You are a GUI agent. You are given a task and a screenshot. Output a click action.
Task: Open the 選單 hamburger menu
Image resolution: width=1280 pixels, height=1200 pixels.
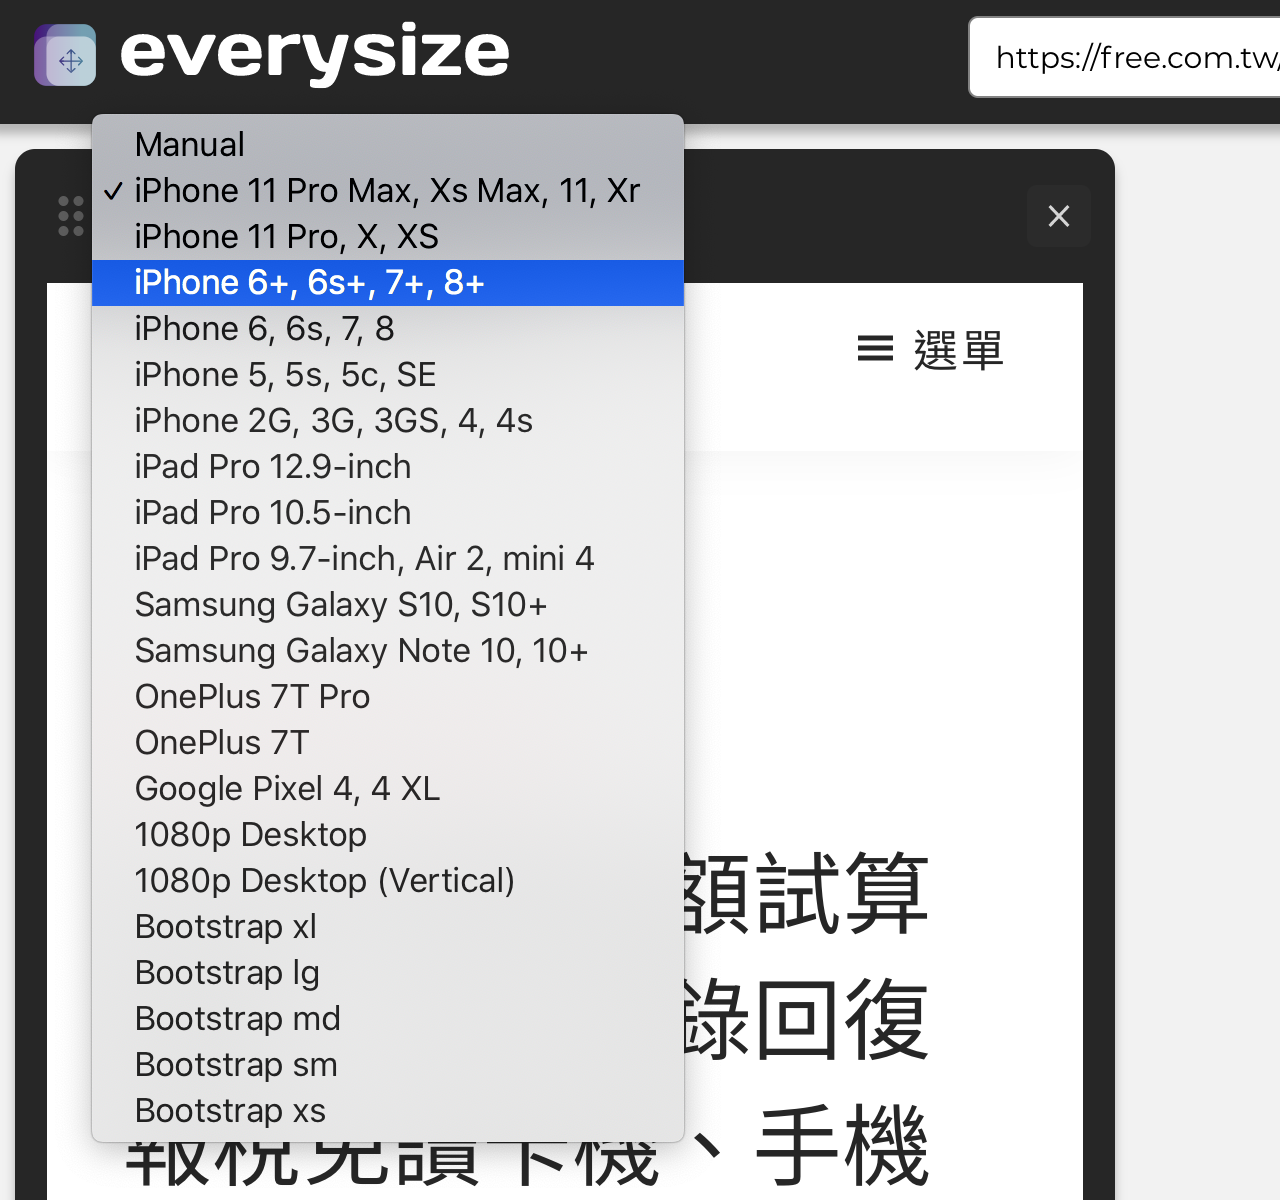tap(931, 350)
